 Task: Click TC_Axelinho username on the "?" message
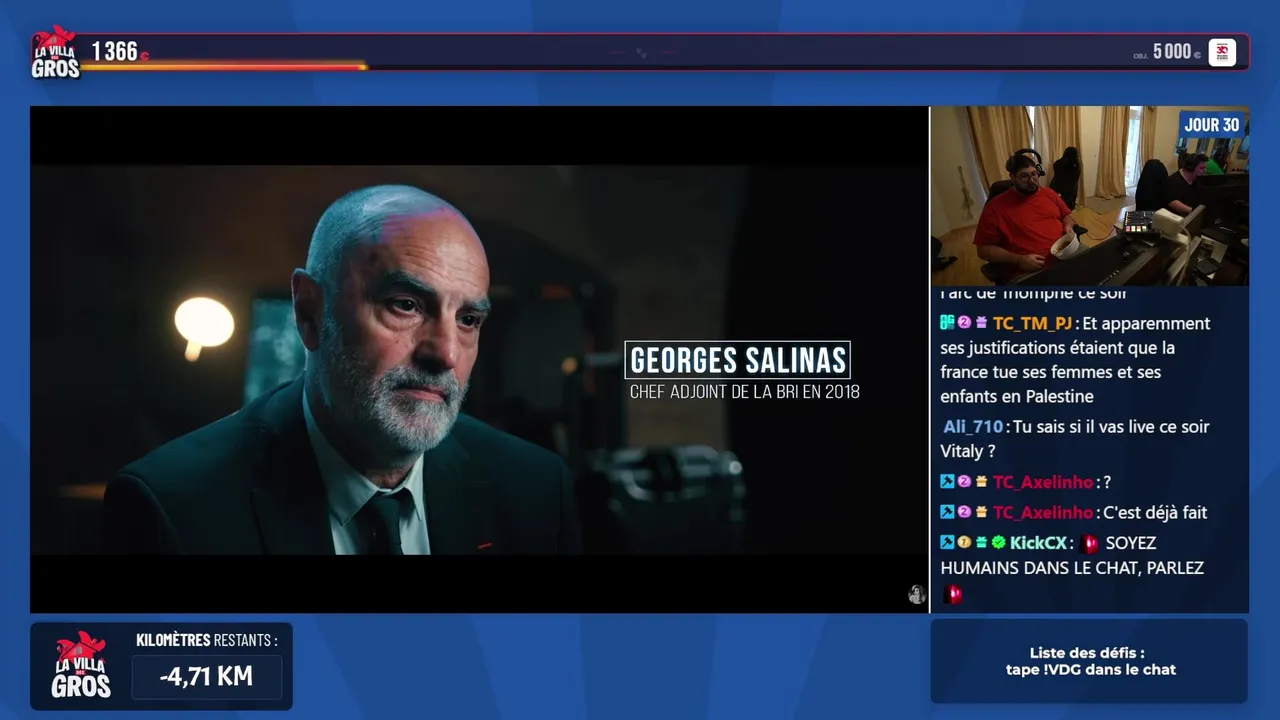click(1043, 482)
